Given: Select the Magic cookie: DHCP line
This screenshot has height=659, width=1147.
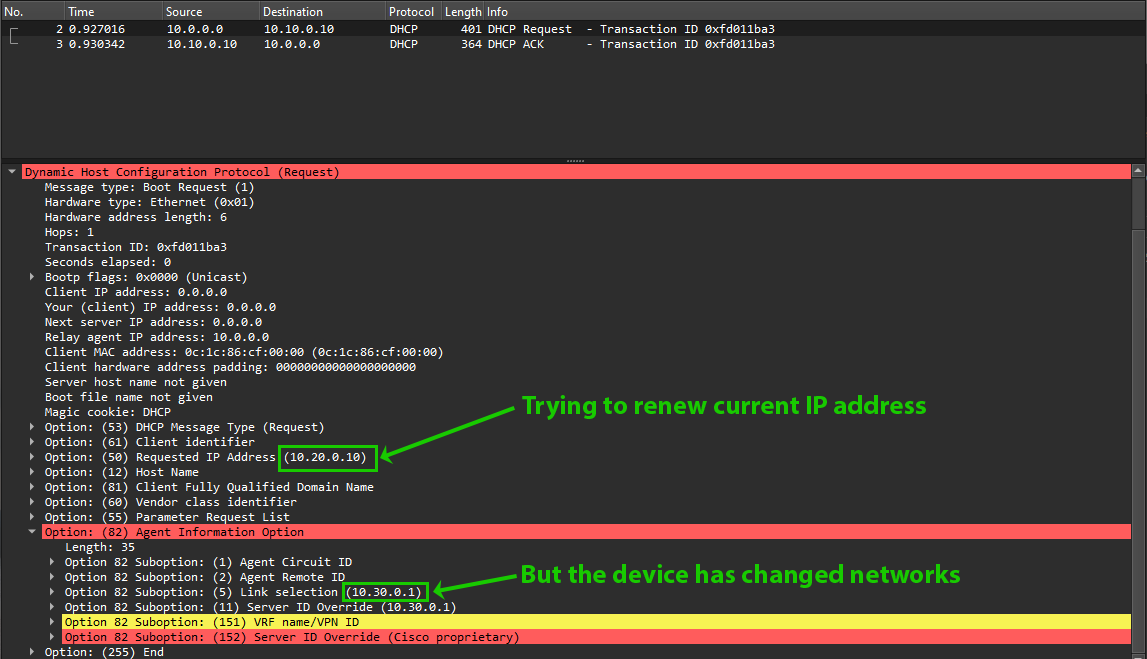Looking at the screenshot, I should 108,412.
